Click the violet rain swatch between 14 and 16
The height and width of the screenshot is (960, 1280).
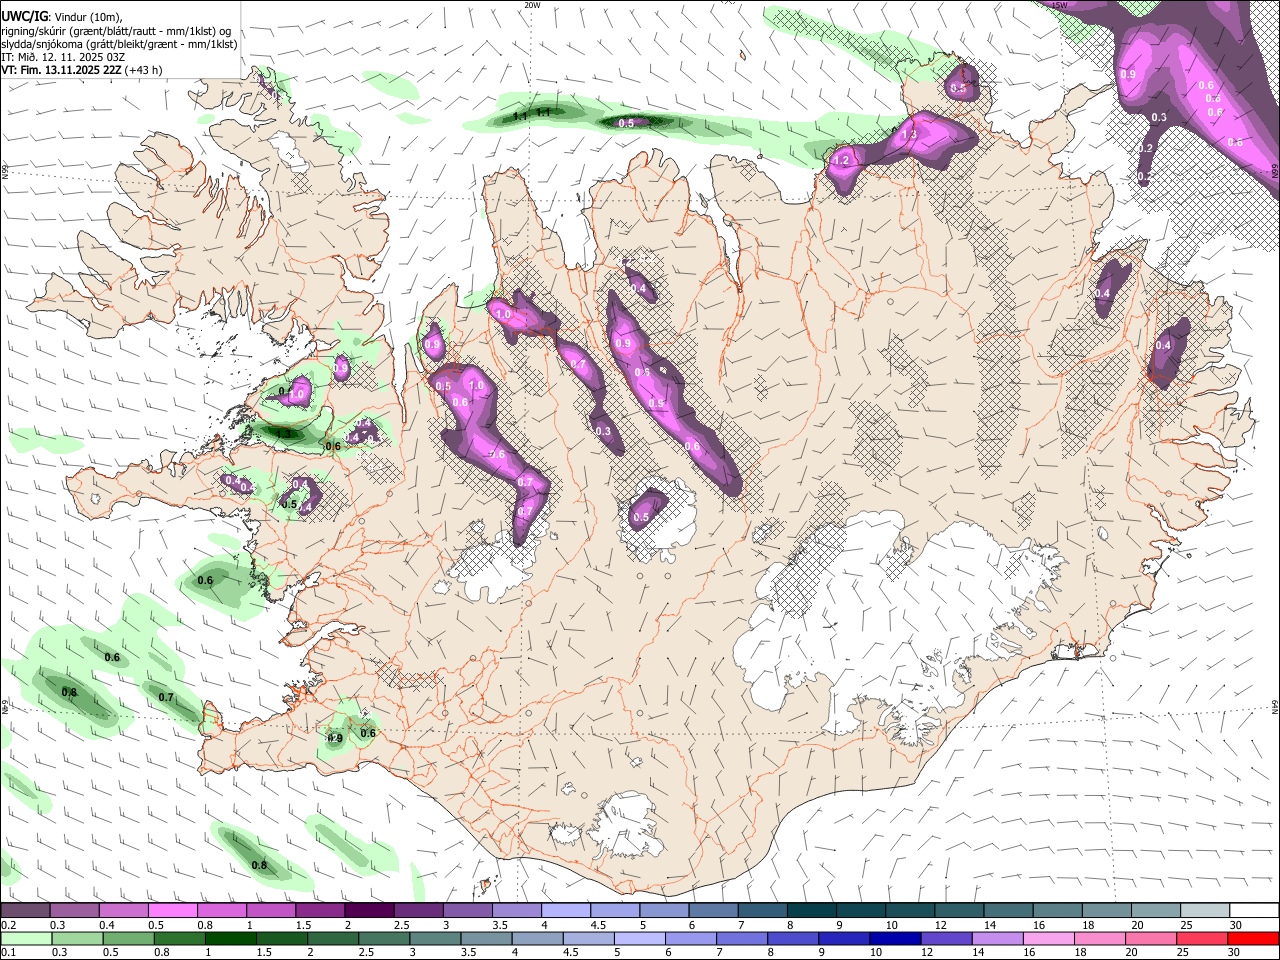(999, 939)
